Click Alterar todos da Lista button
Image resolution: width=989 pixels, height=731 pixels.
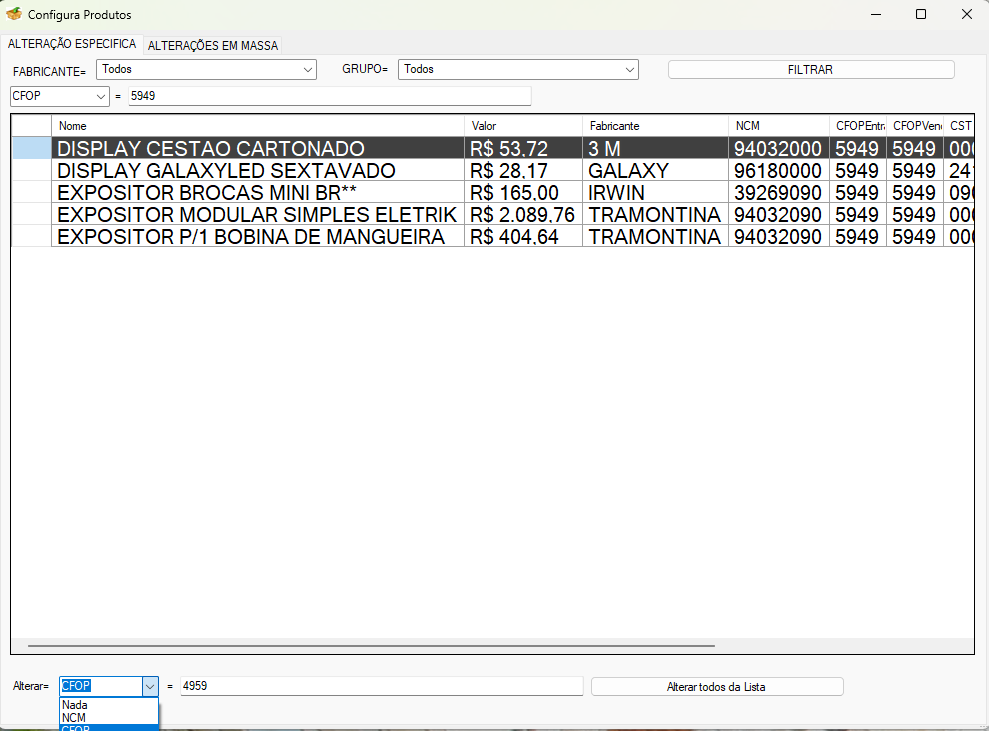(x=717, y=687)
